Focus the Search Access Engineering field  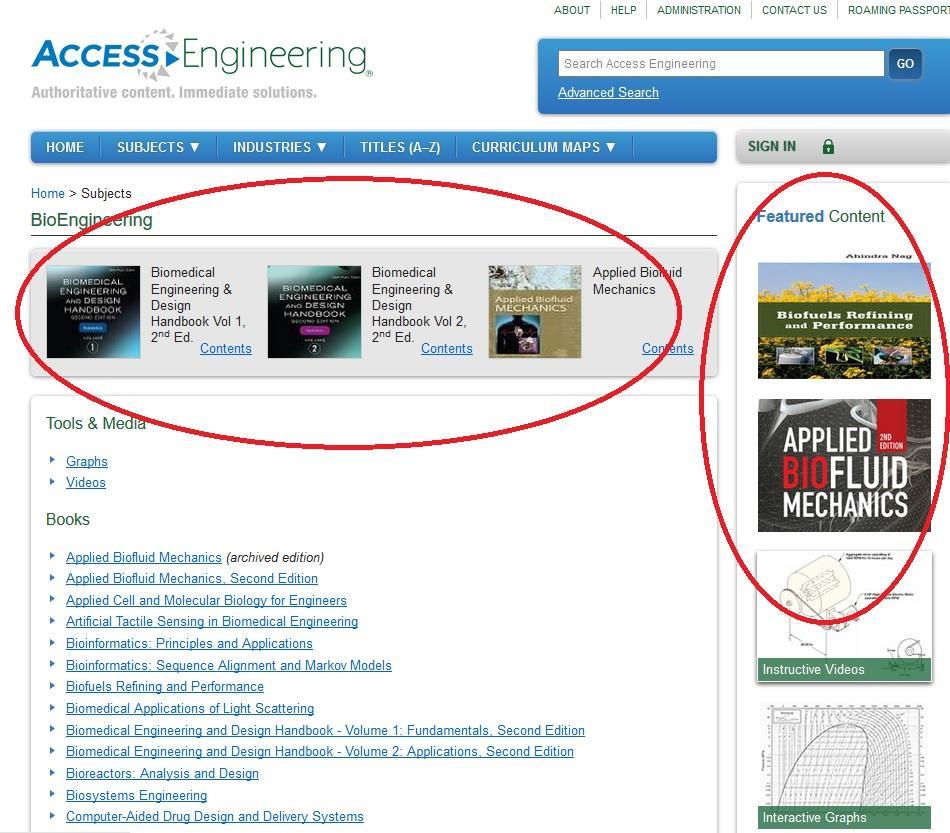click(x=721, y=64)
